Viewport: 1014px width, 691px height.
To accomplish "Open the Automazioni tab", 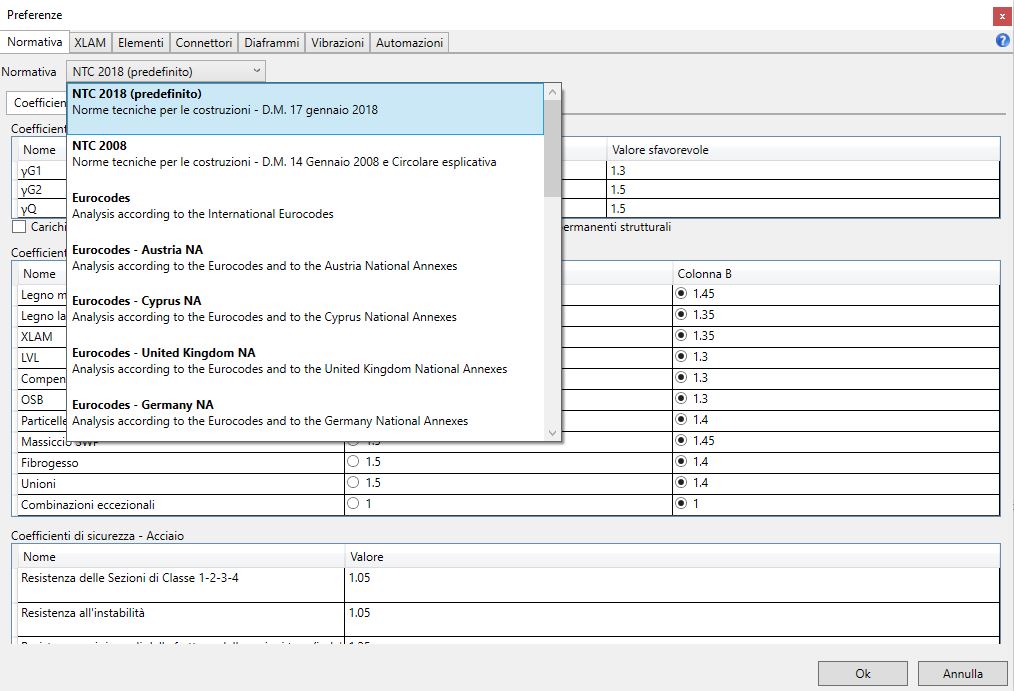I will (409, 43).
